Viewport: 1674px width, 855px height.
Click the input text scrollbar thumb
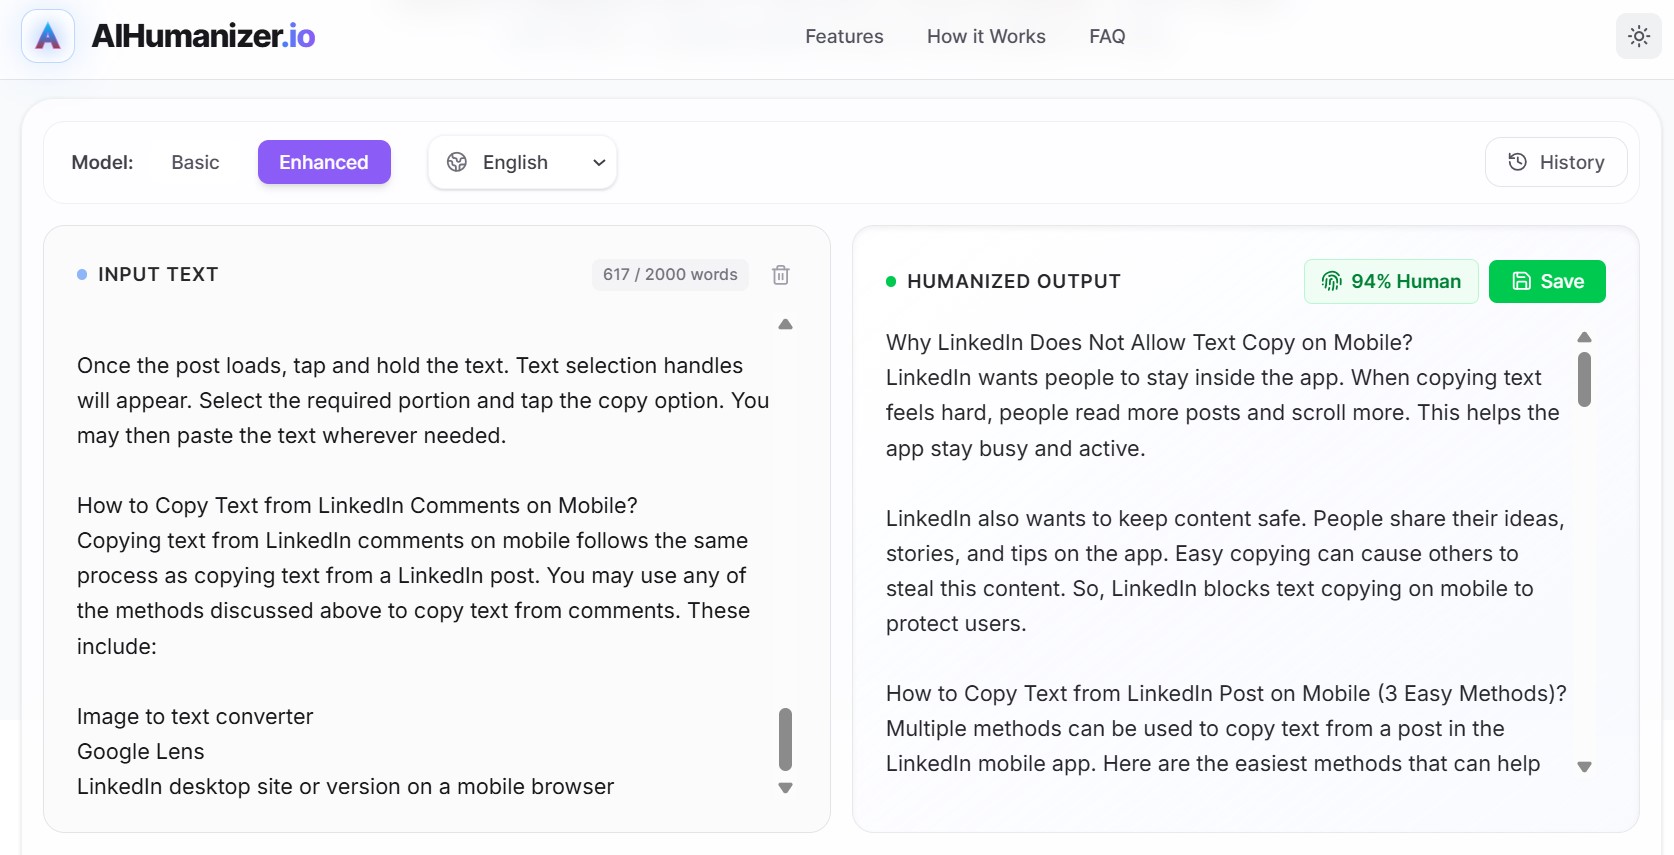point(785,739)
